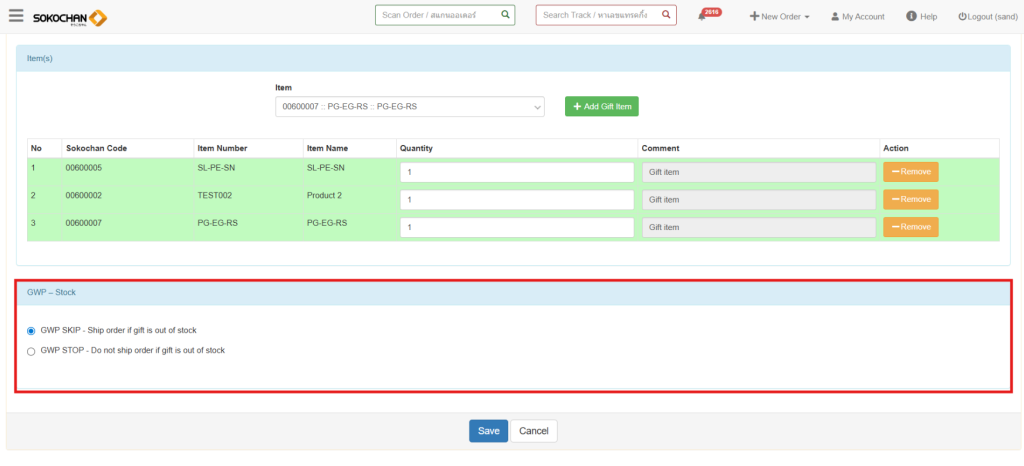
Task: Open the hamburger sidebar menu
Action: [x=16, y=15]
